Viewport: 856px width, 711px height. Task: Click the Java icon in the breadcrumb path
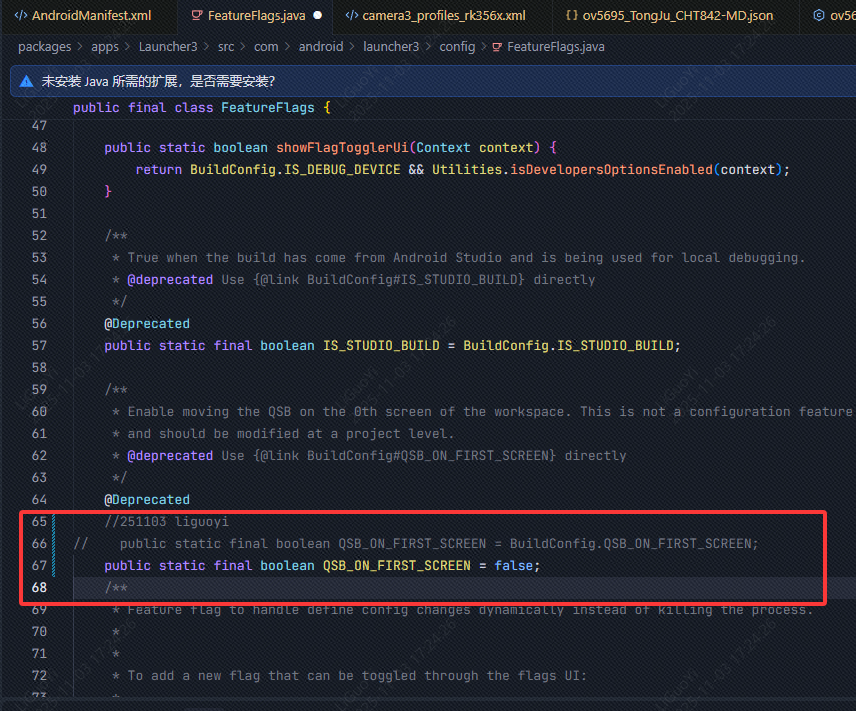(x=497, y=47)
